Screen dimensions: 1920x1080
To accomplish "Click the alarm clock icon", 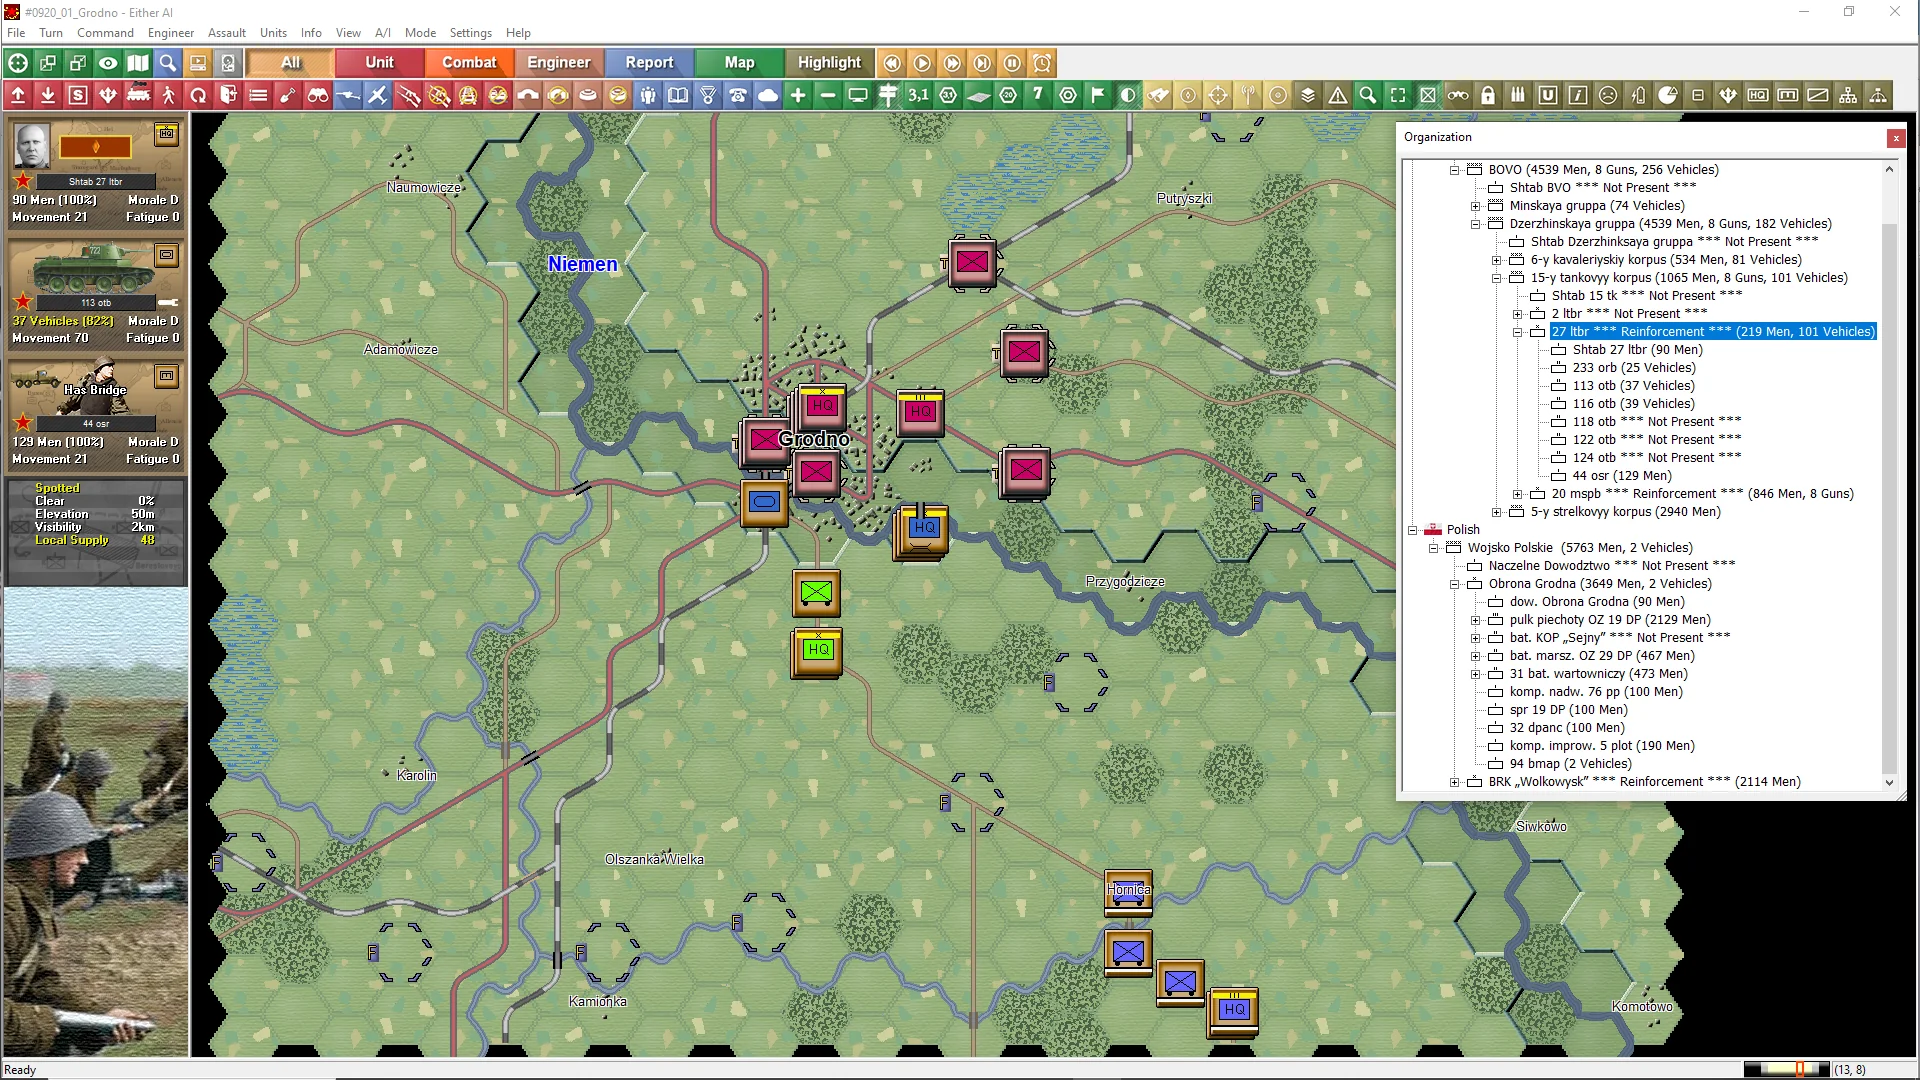I will (x=1042, y=63).
